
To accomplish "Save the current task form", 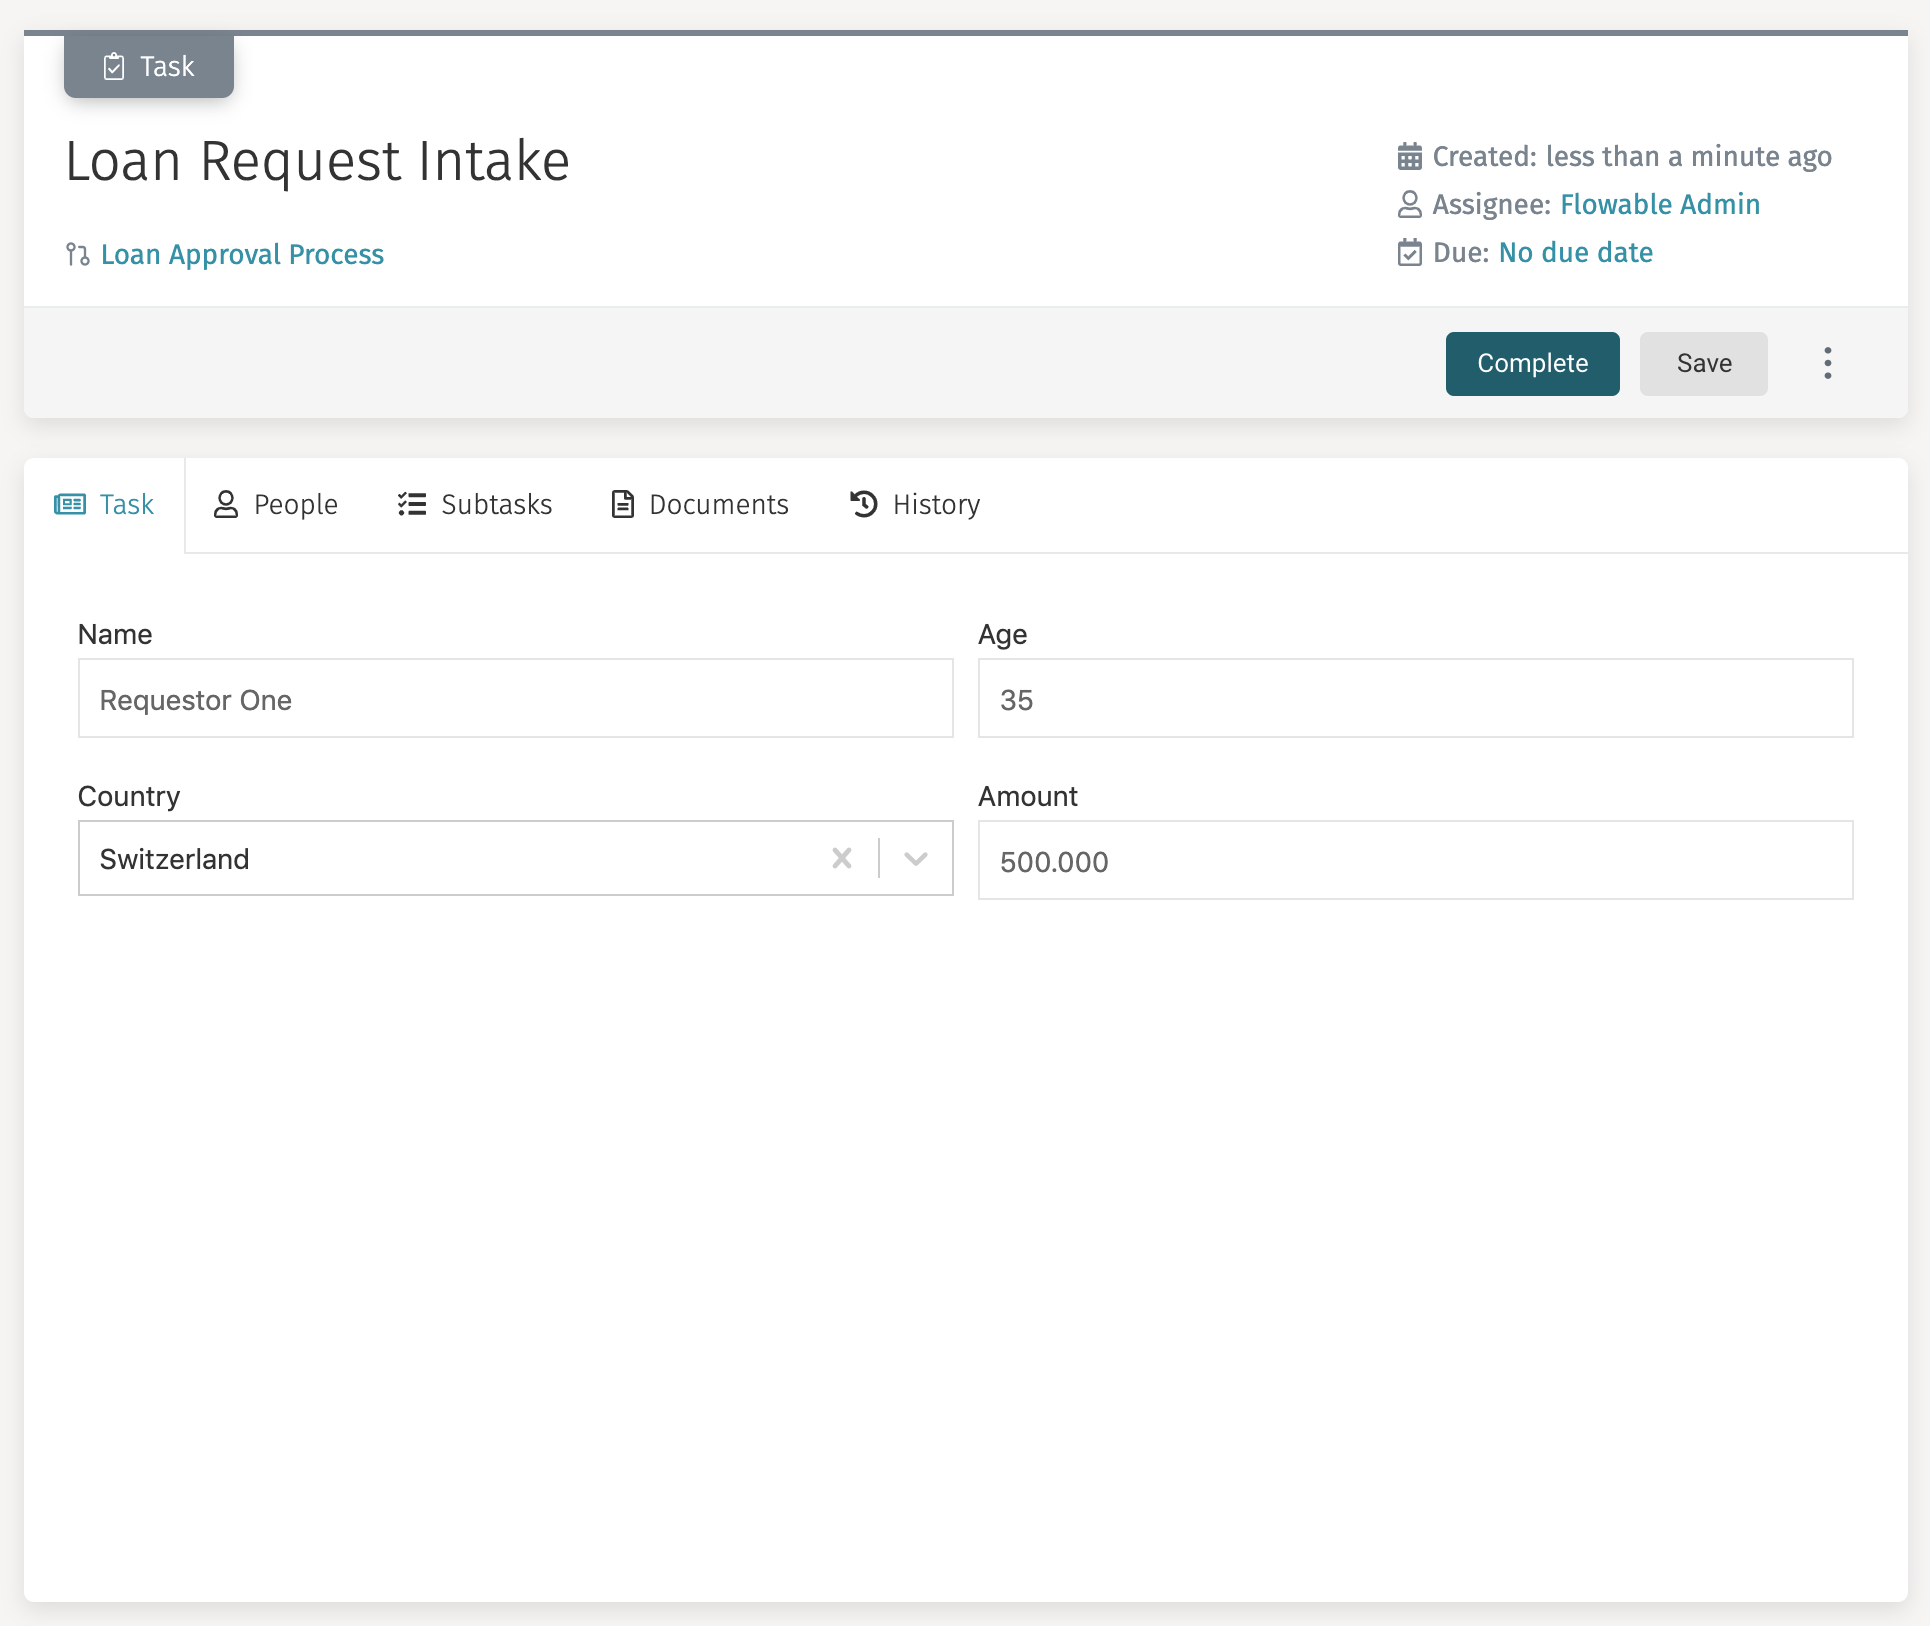I will (1703, 363).
